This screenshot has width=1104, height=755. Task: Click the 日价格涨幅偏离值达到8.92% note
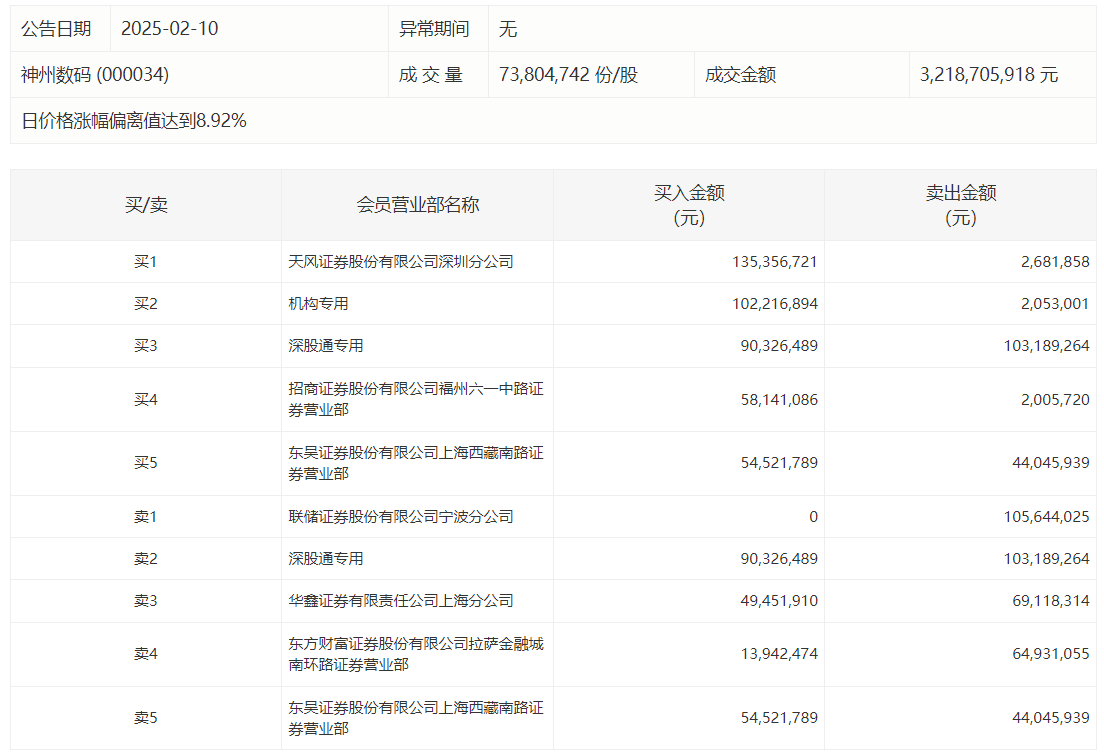(134, 121)
